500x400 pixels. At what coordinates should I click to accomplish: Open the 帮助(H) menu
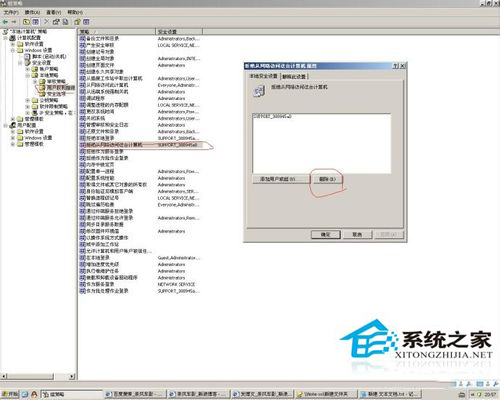[75, 12]
